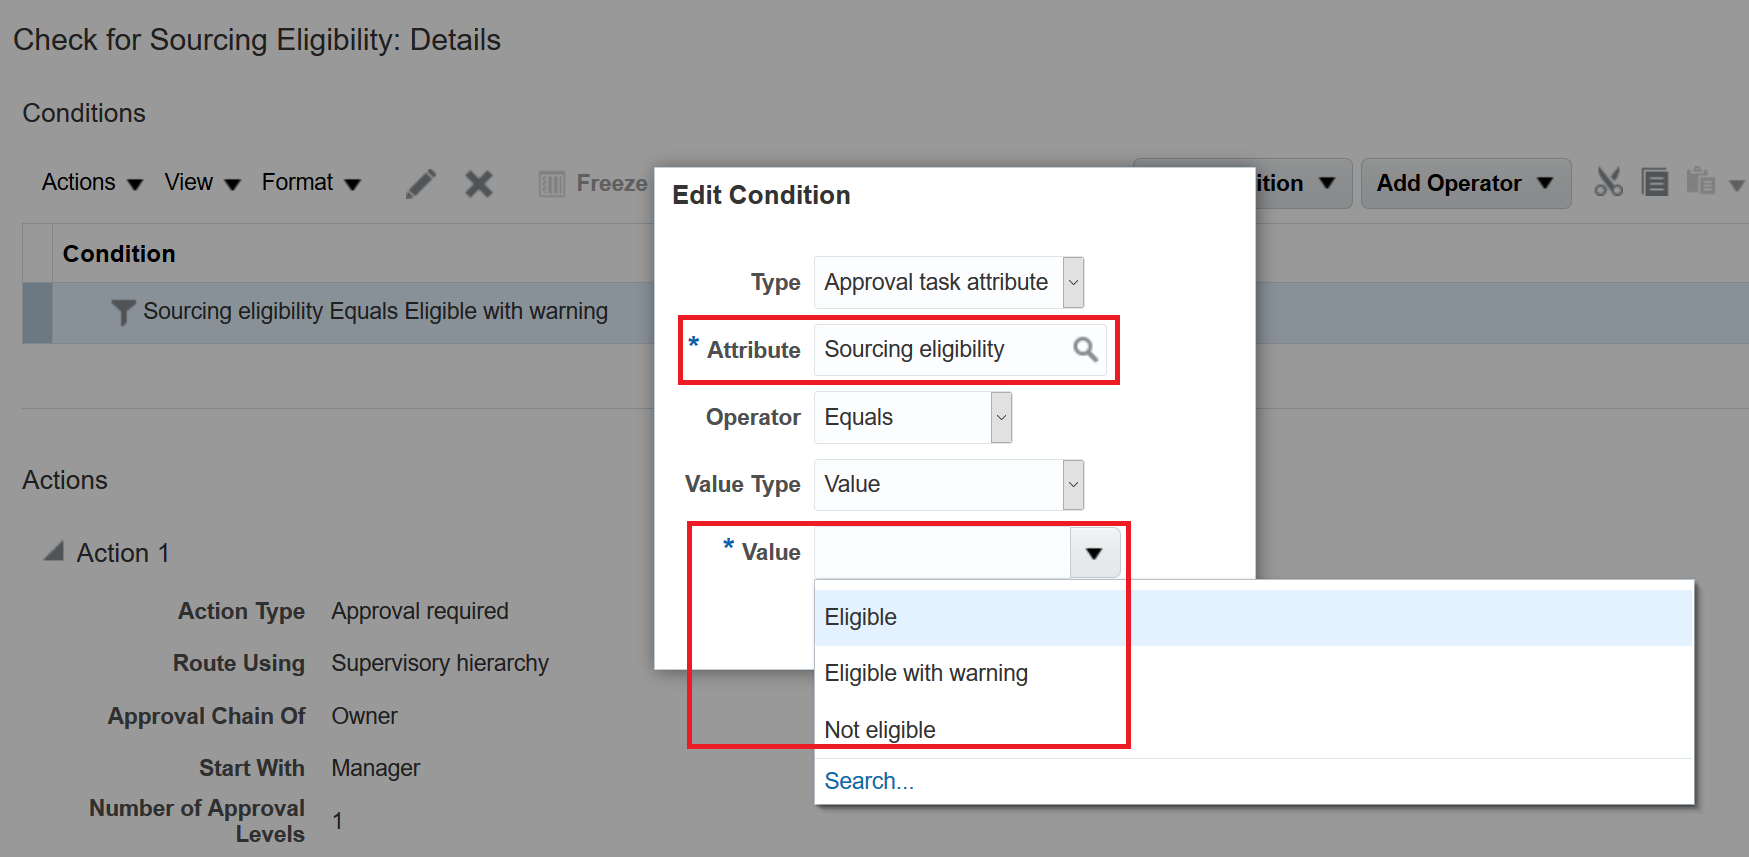The height and width of the screenshot is (857, 1749).
Task: Click the copy icon beside scissors
Action: (1655, 183)
